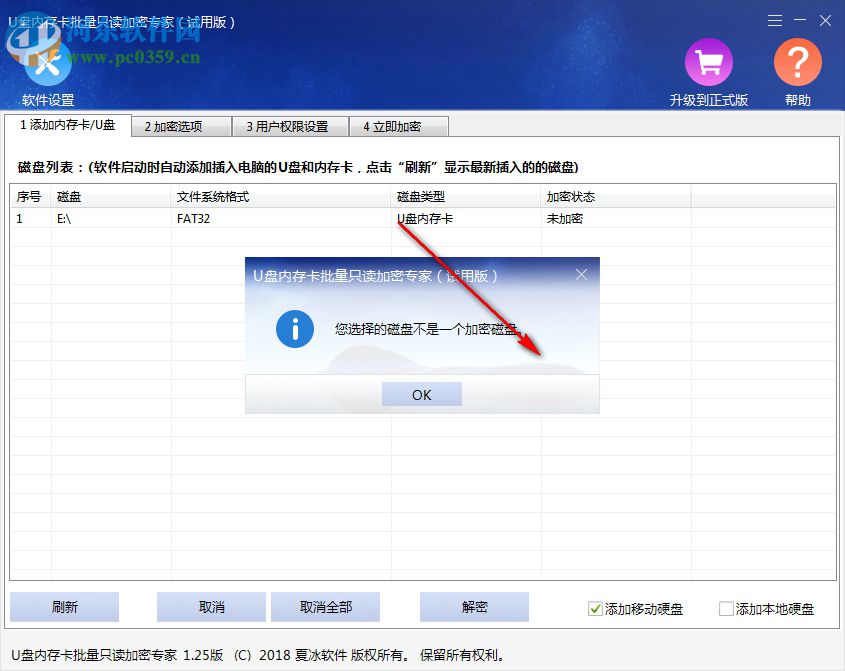This screenshot has width=845, height=671.
Task: Click OK to dismiss the warning dialog
Action: point(421,394)
